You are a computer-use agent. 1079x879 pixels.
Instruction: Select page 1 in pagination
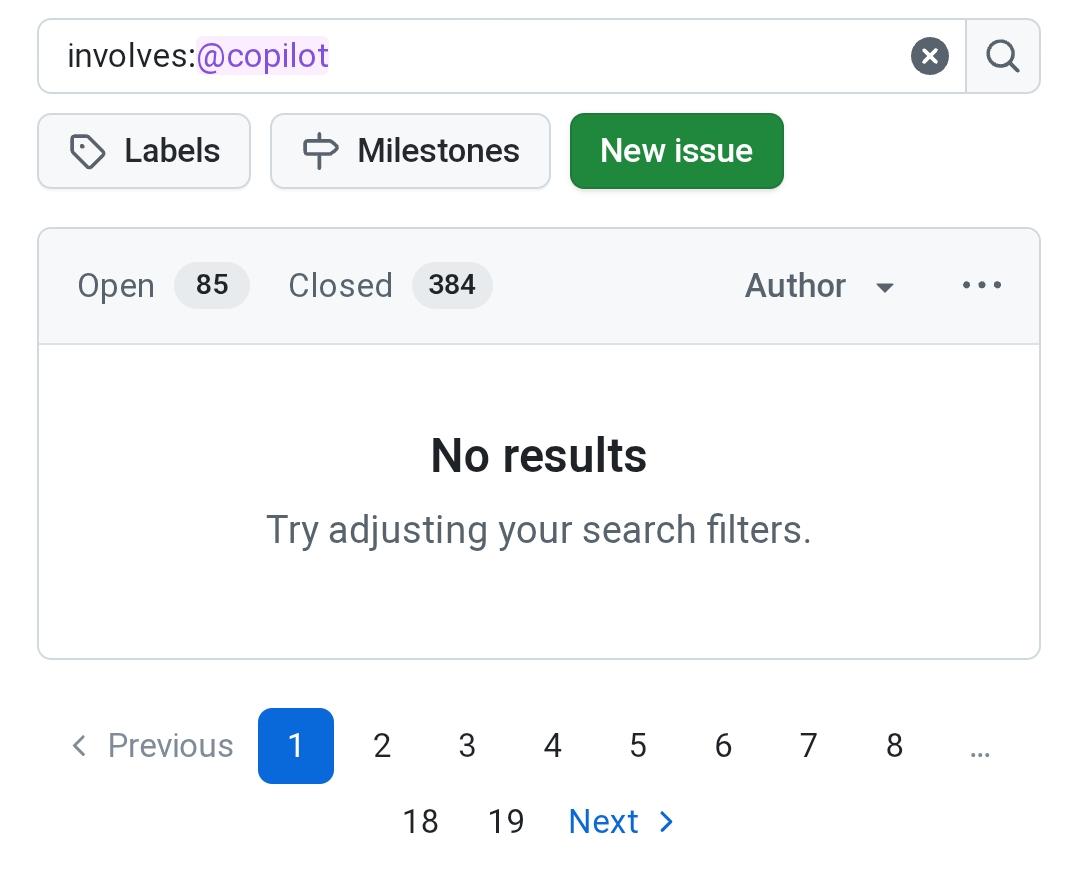click(295, 745)
